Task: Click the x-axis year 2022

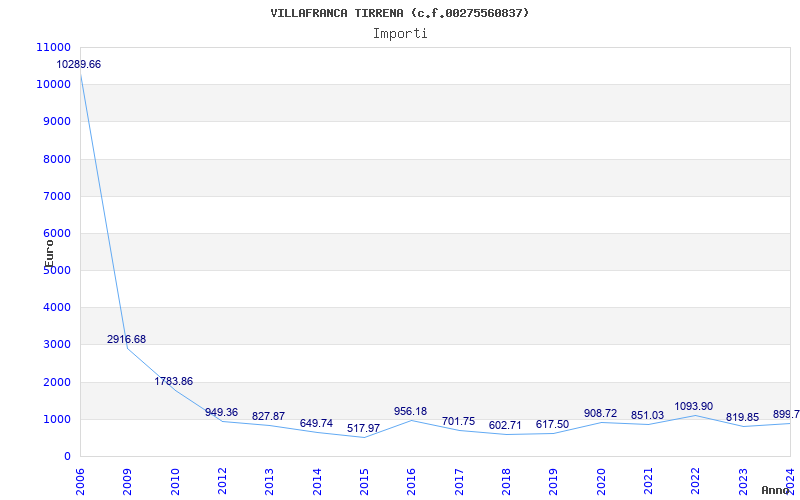Action: [695, 481]
